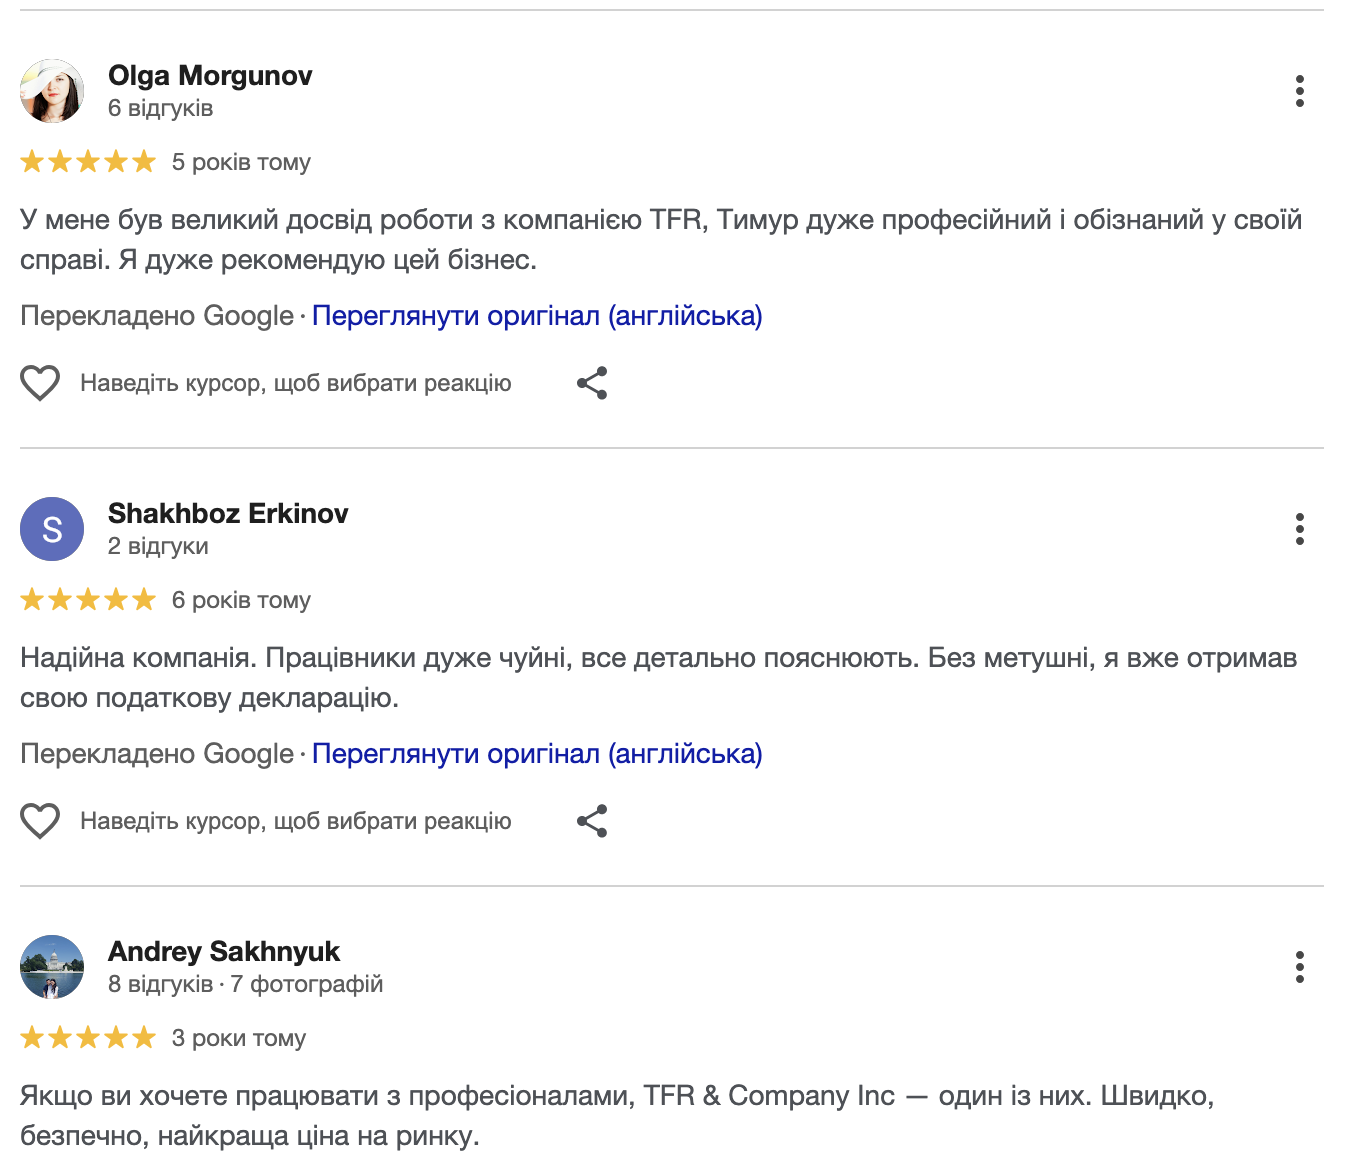Screen dimensions: 1351x1161
Task: Click the five-star rating on Andrey's review
Action: 88,1038
